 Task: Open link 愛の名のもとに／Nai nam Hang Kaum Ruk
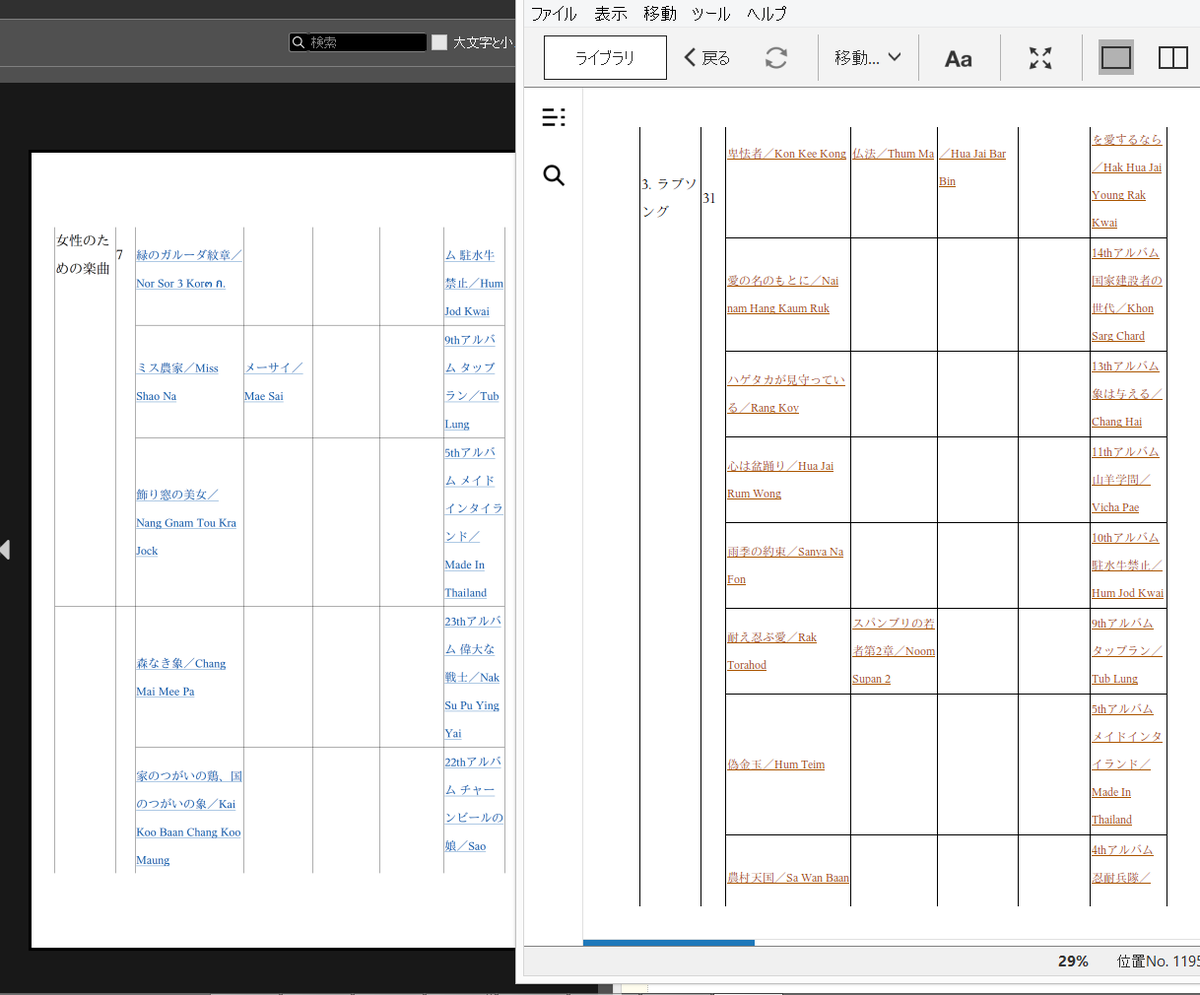[x=783, y=294]
